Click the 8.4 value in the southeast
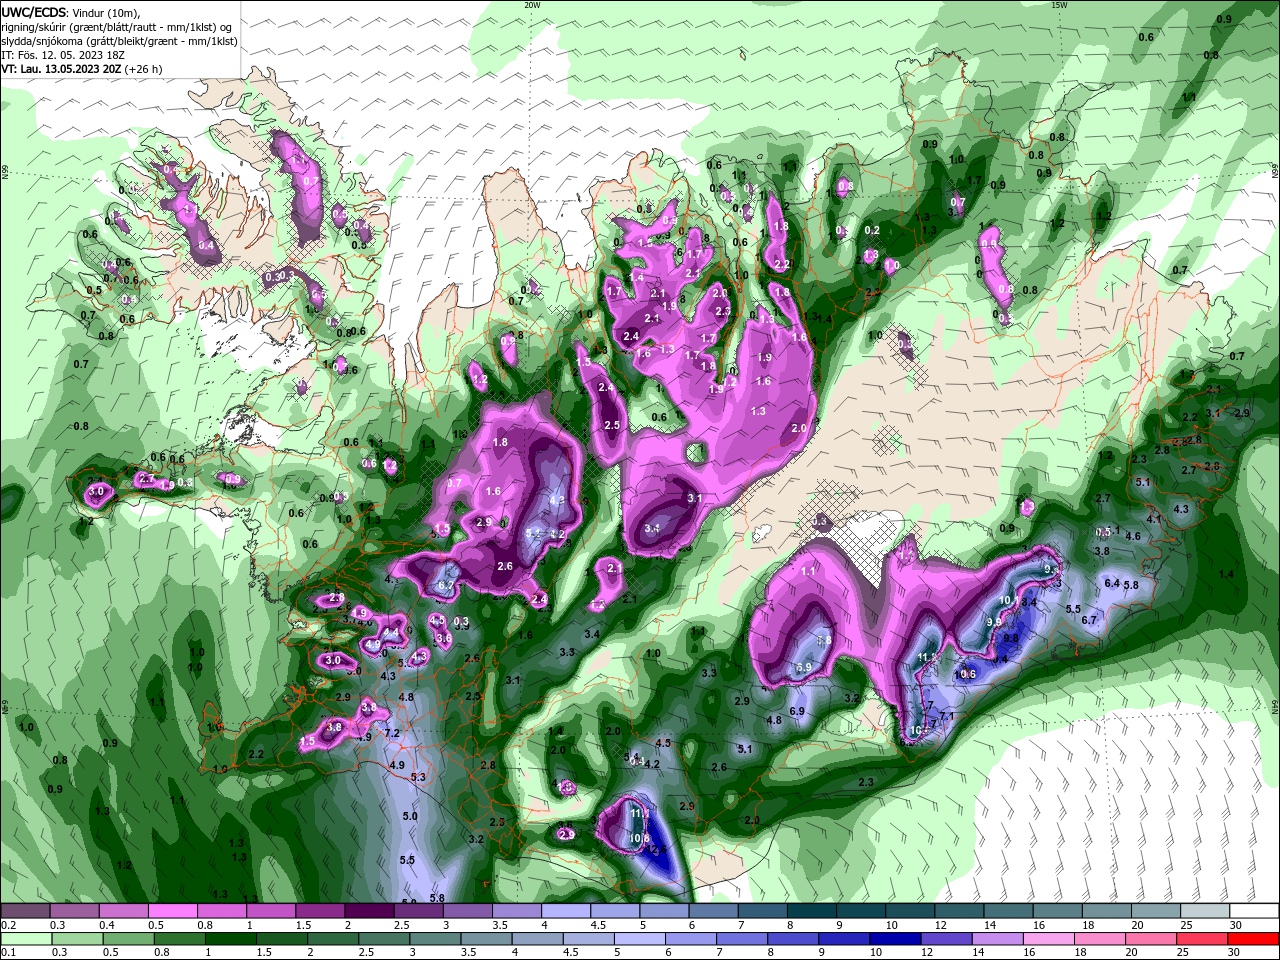 [x=1027, y=603]
